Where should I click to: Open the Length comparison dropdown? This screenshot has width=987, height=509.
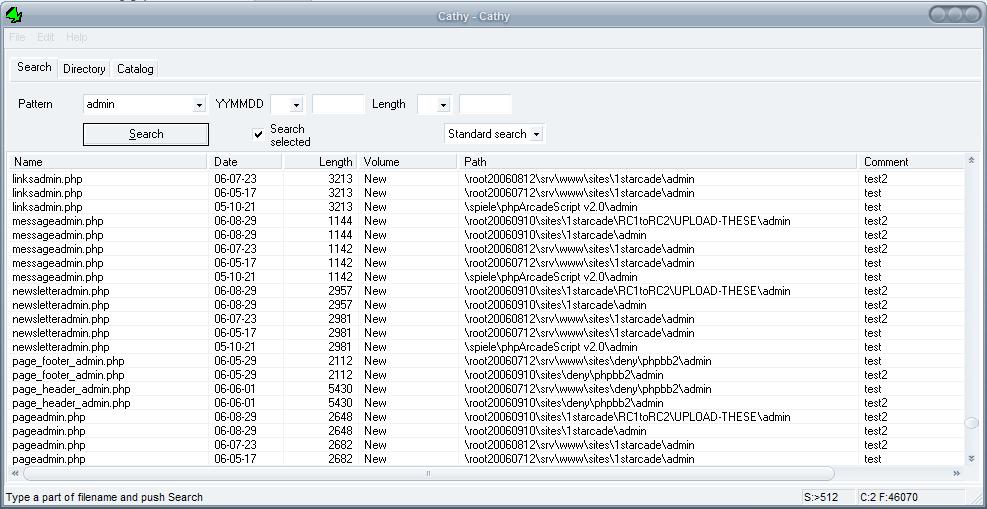pyautogui.click(x=443, y=105)
